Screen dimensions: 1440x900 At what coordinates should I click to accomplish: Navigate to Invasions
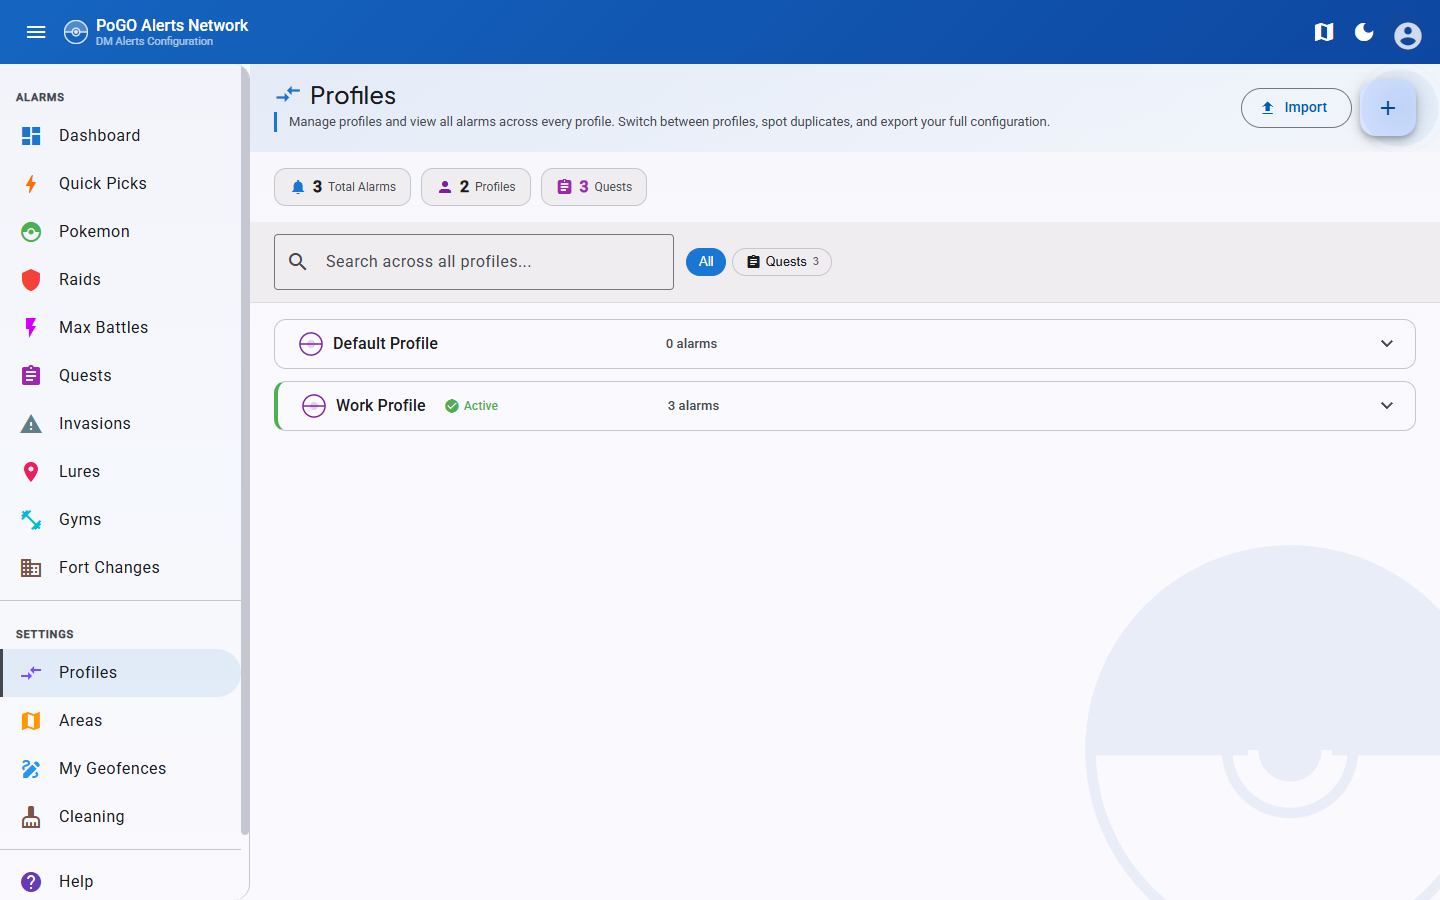click(120, 424)
